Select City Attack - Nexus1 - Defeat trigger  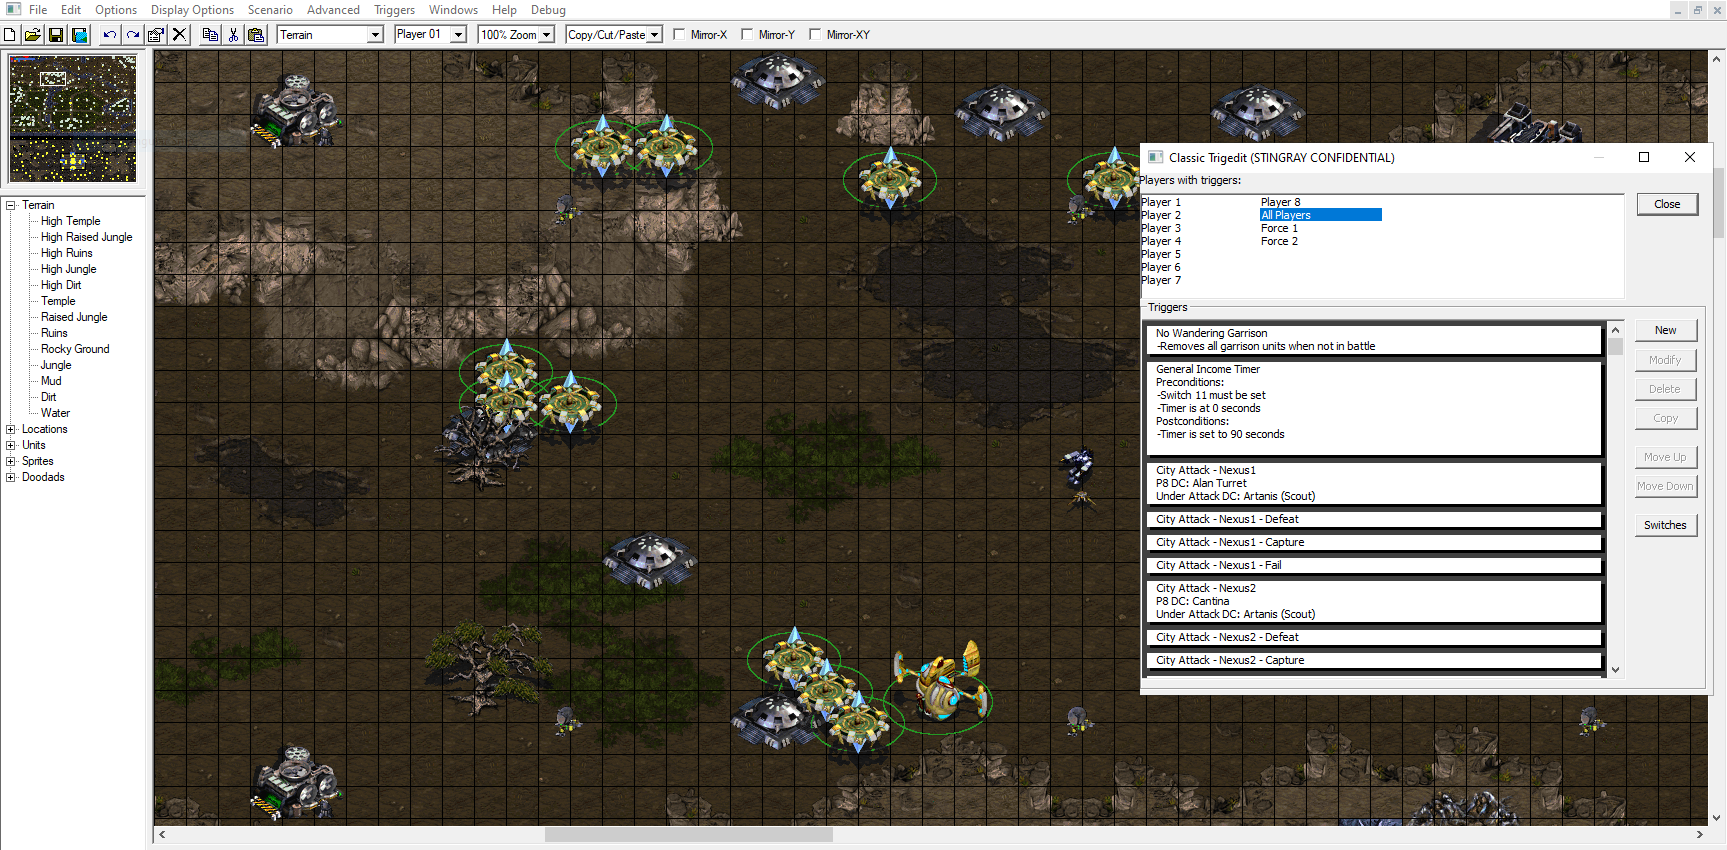click(1374, 519)
